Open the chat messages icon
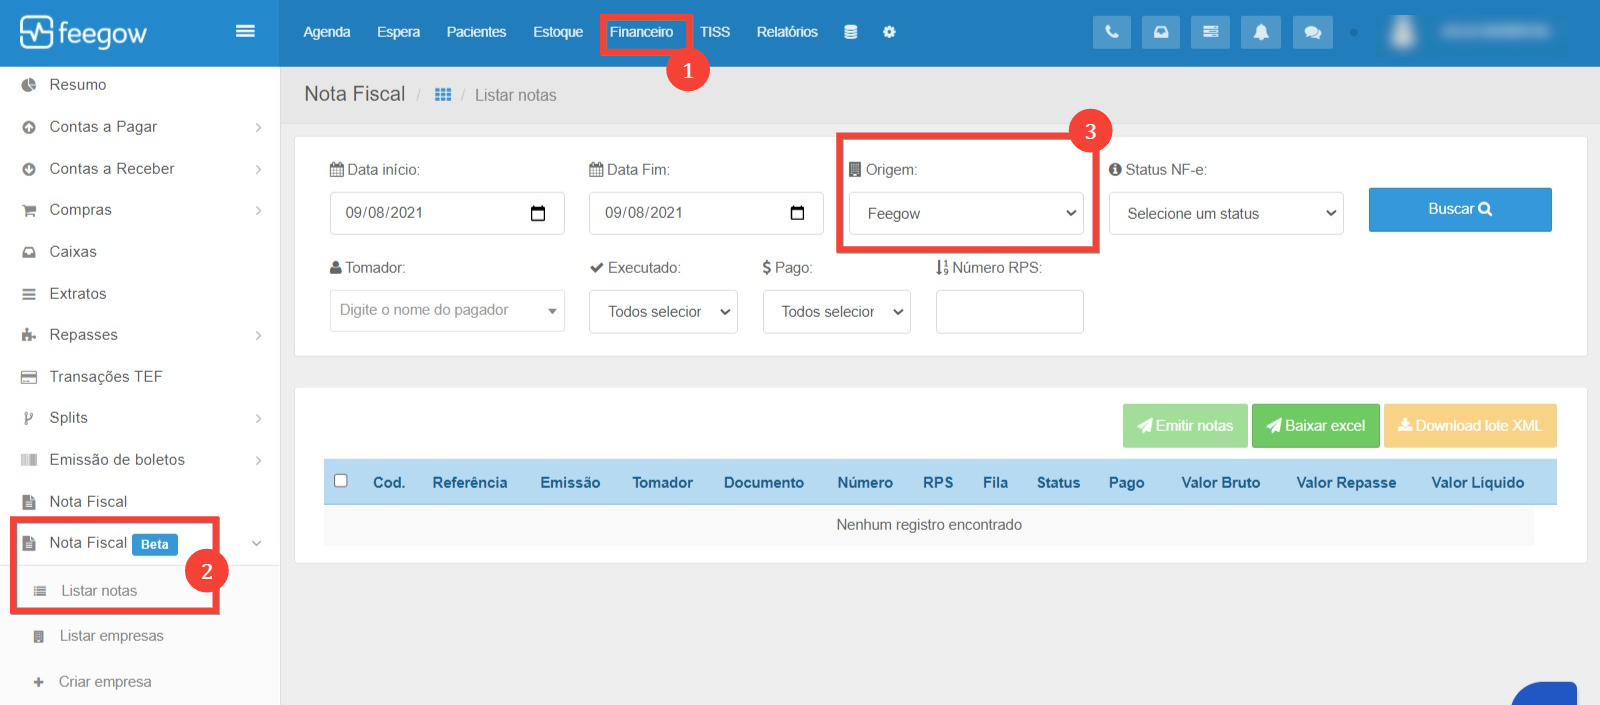 point(1312,32)
